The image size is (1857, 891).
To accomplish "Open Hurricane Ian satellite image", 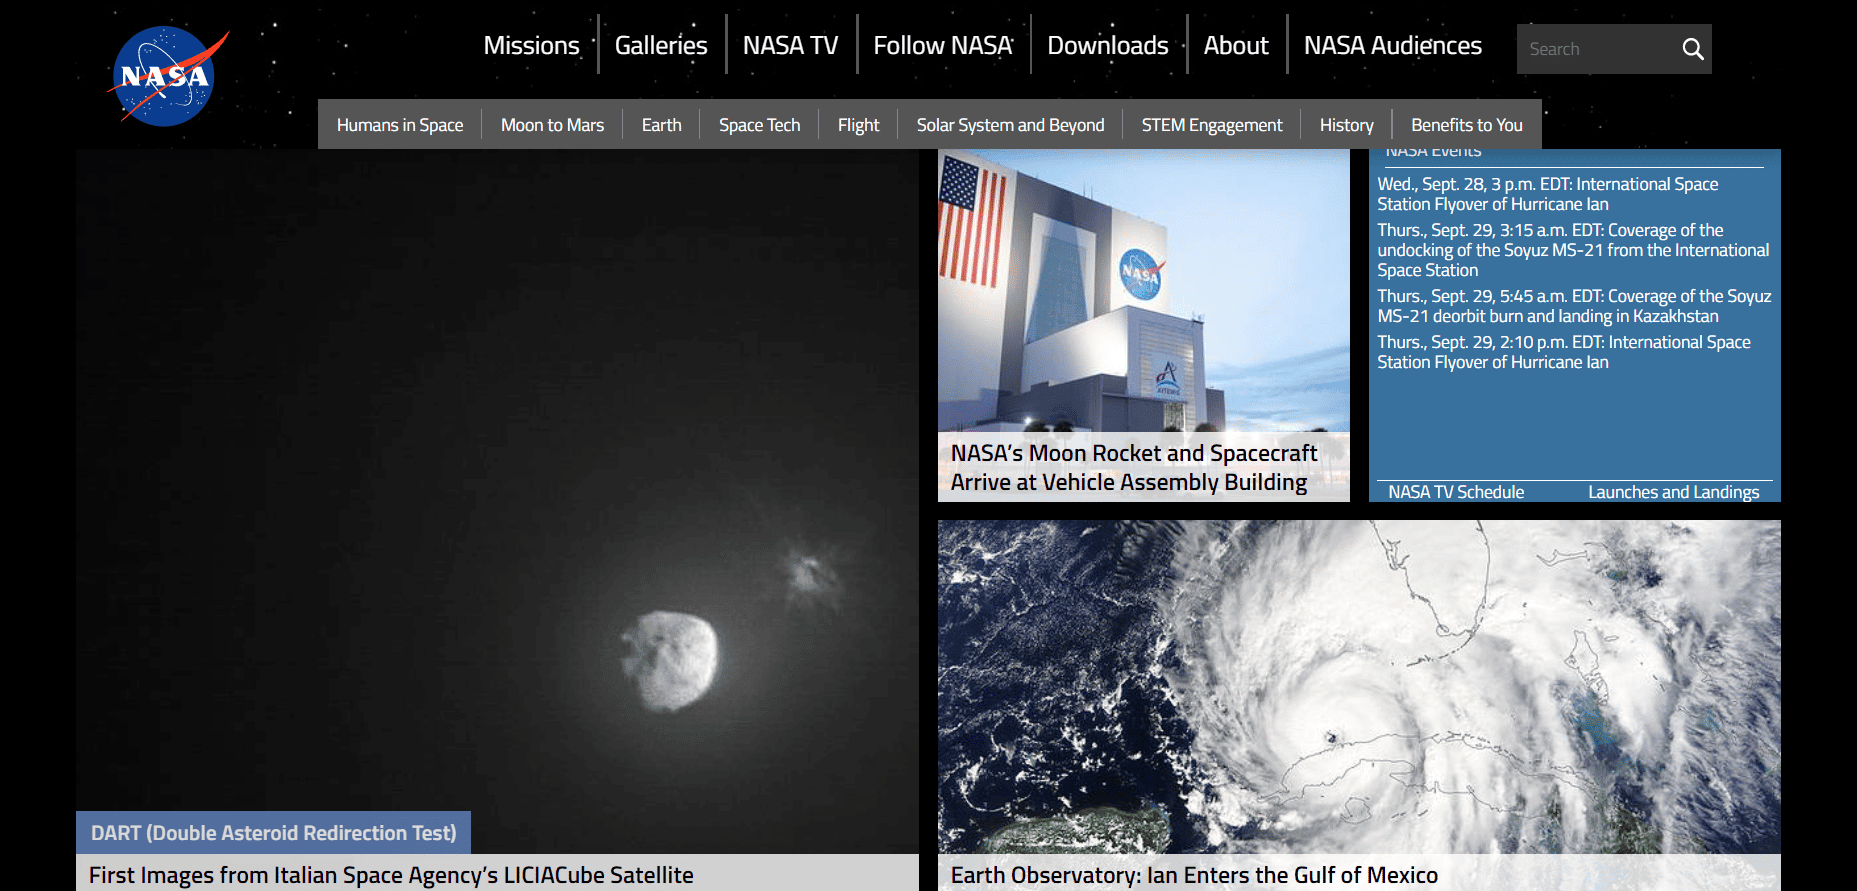I will click(1359, 686).
